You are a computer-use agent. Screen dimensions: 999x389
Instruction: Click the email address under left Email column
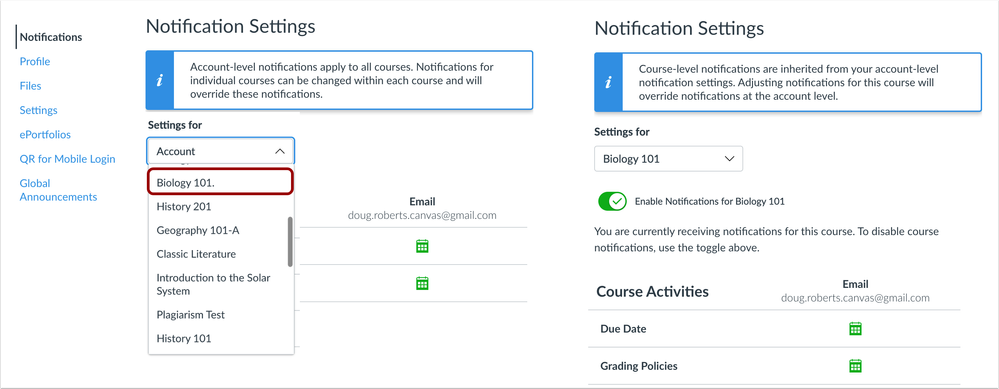point(422,215)
